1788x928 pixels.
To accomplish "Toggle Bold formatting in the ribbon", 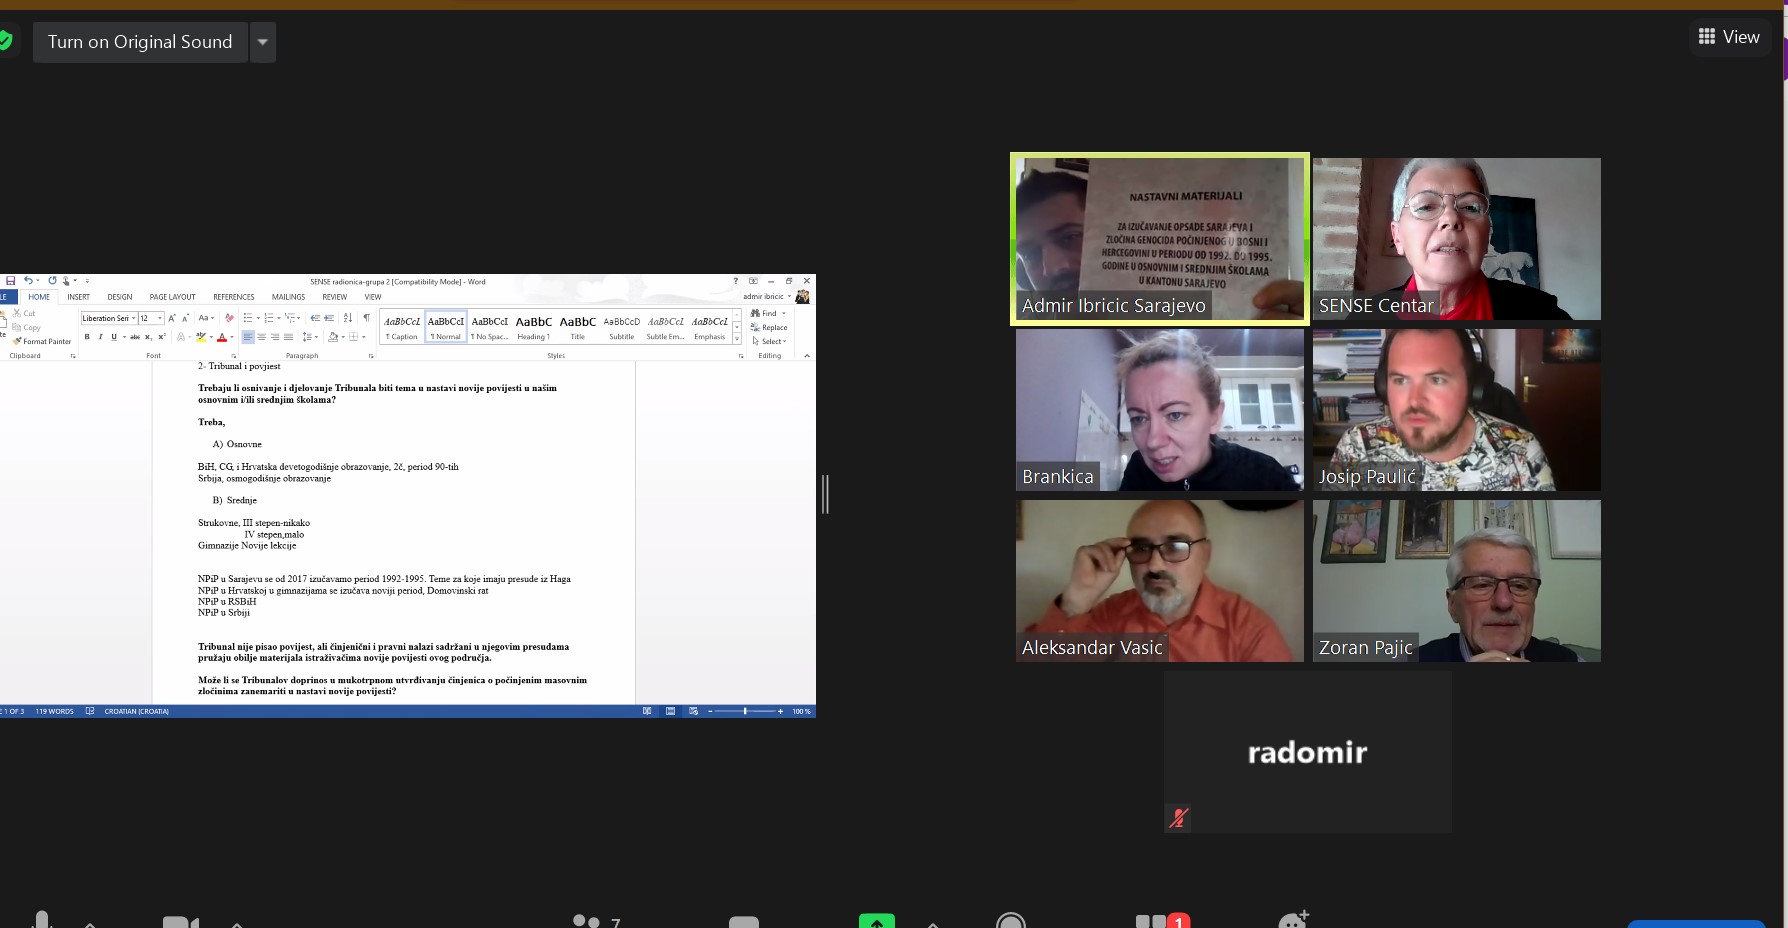I will (x=87, y=337).
